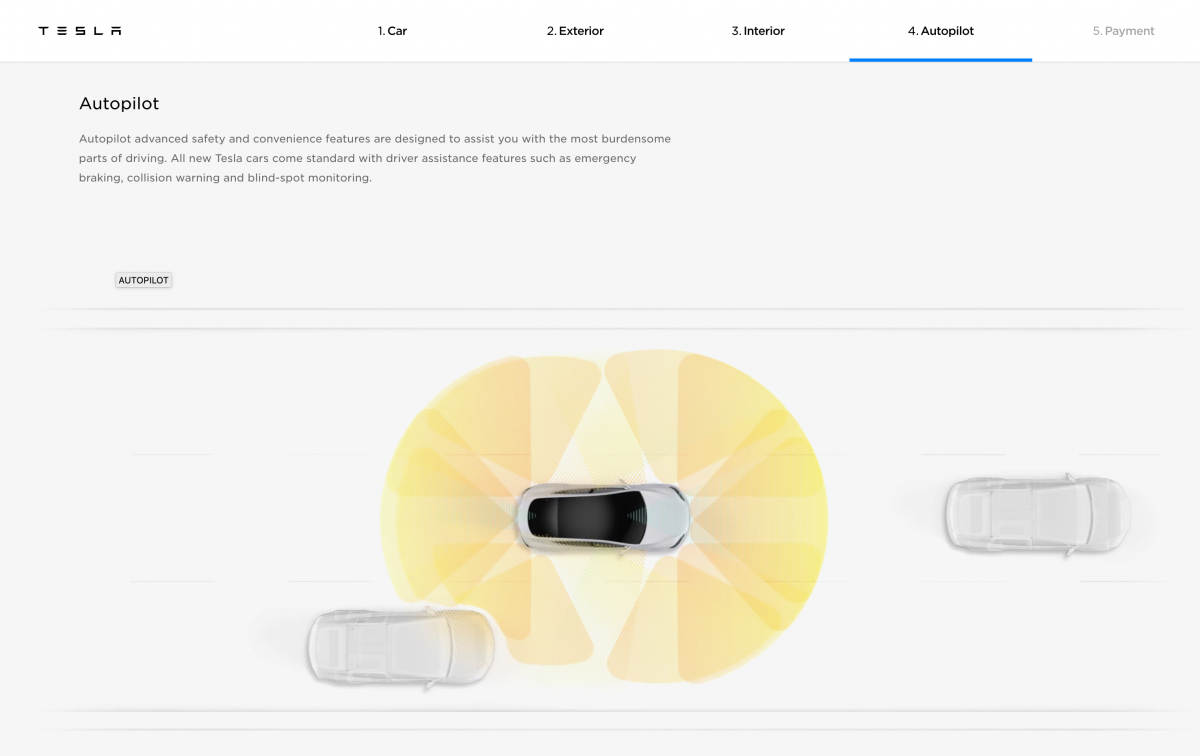Viewport: 1200px width, 756px height.
Task: Click the hood of the lower-left white car
Action: tap(468, 646)
